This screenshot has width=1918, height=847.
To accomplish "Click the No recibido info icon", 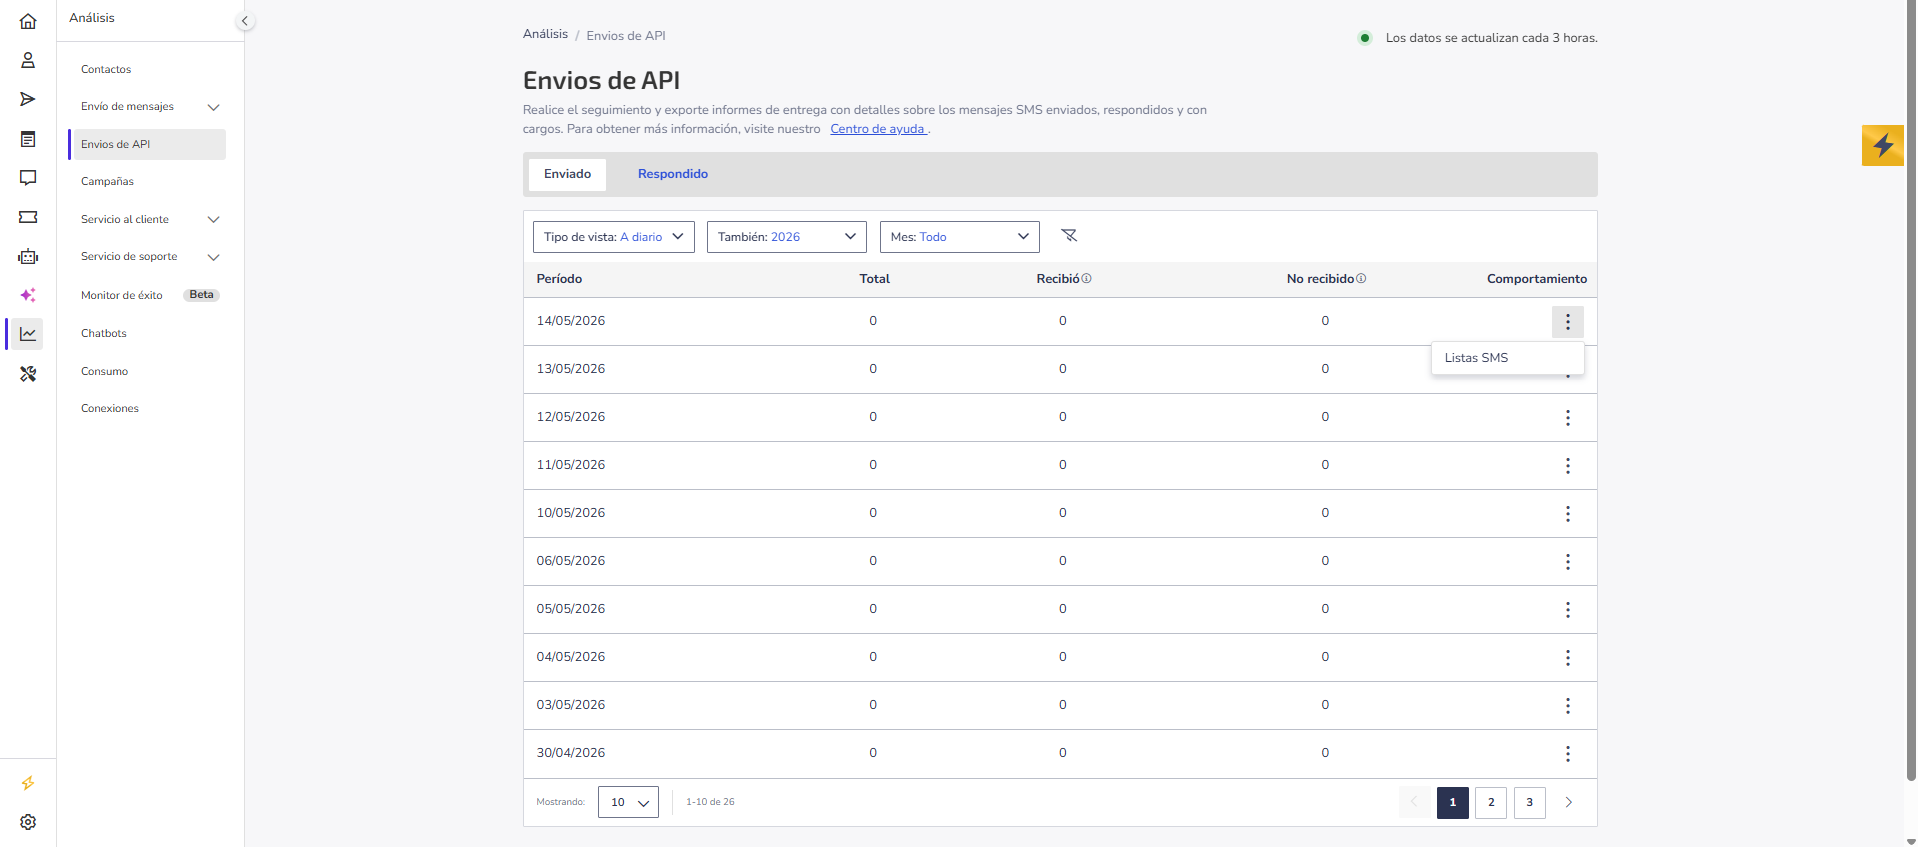I will click(x=1361, y=279).
